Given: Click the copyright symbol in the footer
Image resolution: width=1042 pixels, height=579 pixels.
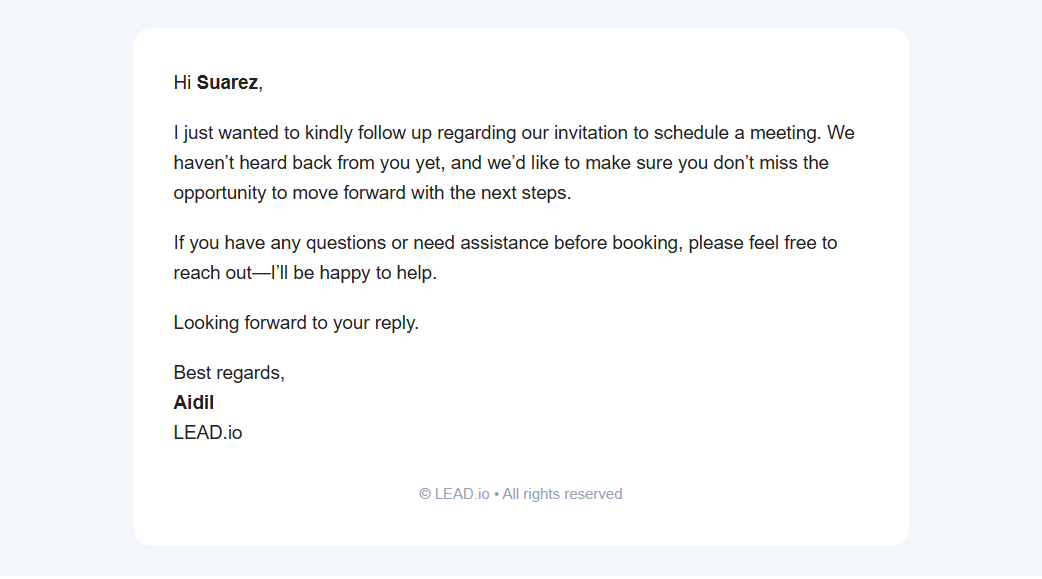Looking at the screenshot, I should point(425,494).
